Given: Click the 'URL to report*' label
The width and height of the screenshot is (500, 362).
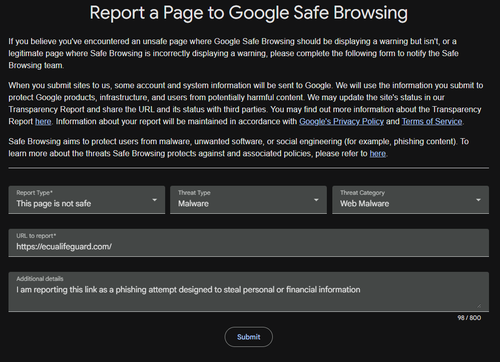Looking at the screenshot, I should tap(36, 236).
